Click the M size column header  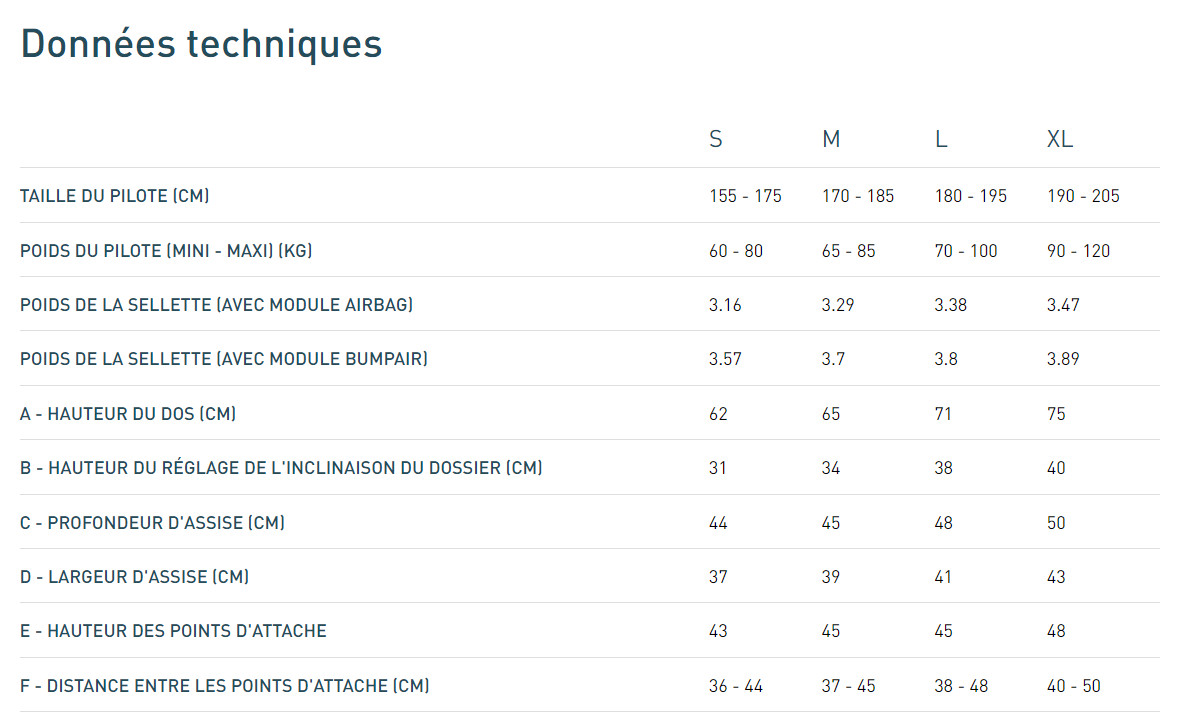(831, 139)
